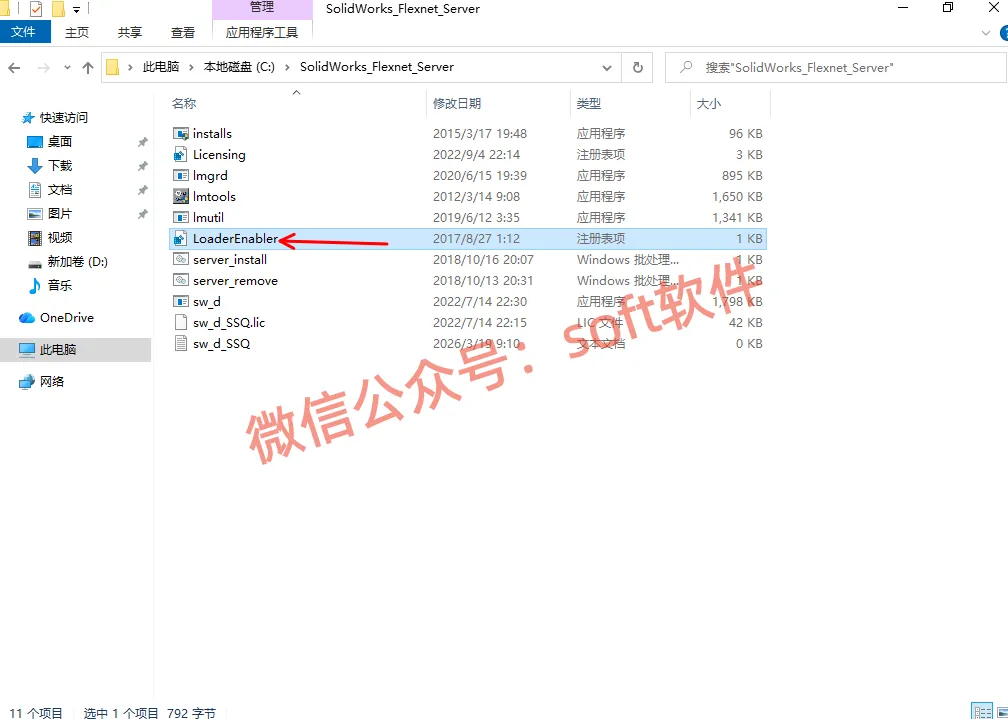Open recent locations dropdown arrow
1008x719 pixels.
click(68, 68)
